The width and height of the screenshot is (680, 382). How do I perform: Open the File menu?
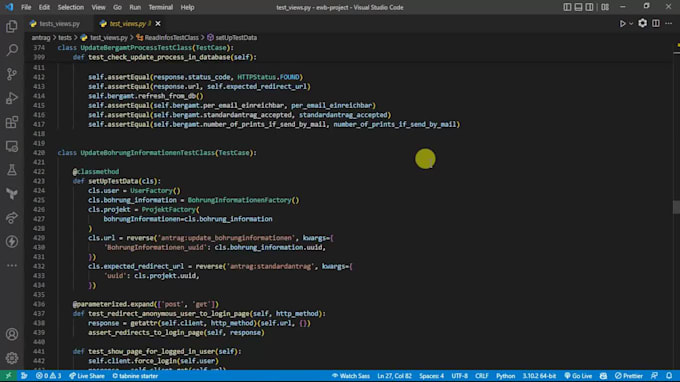(26, 7)
